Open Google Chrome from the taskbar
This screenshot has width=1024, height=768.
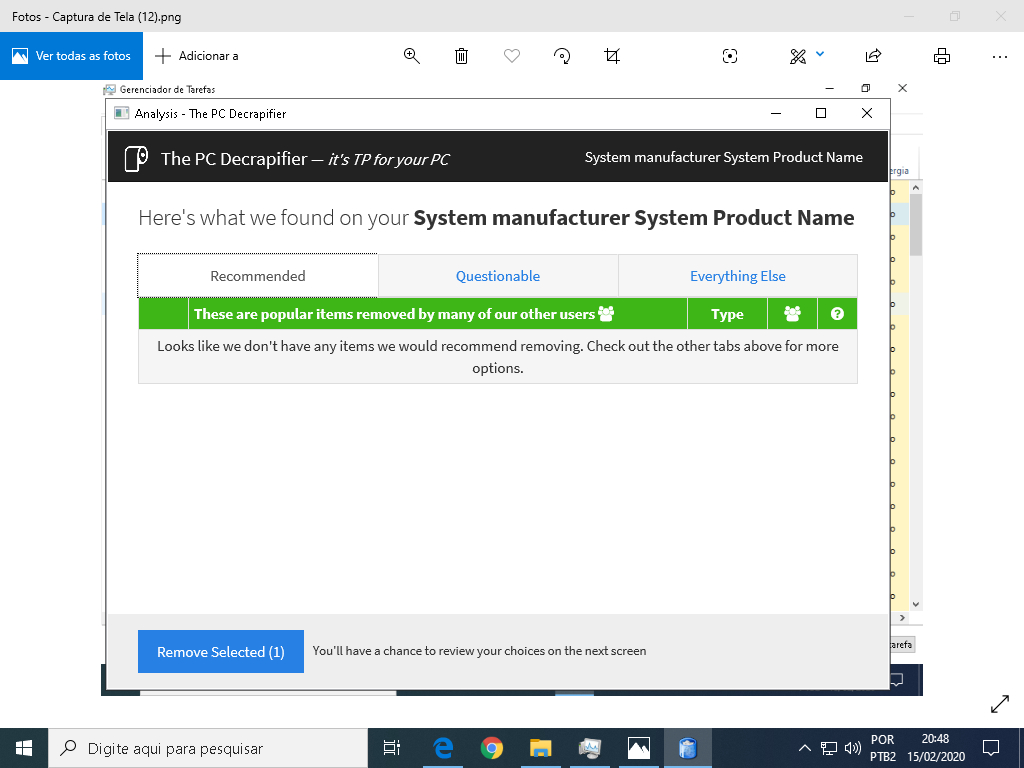492,748
